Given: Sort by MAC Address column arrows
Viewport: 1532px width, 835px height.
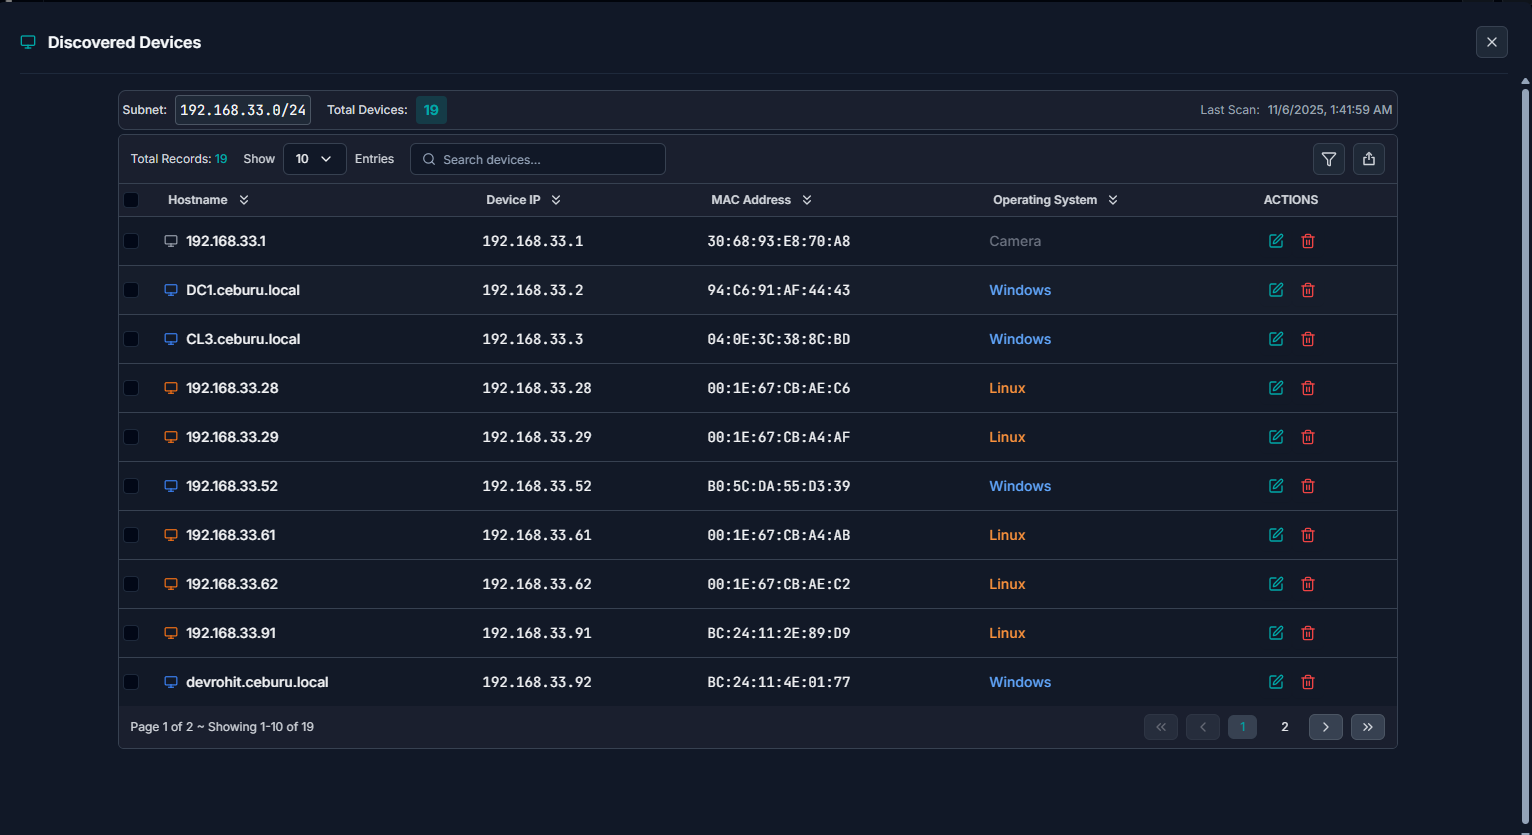Looking at the screenshot, I should (807, 200).
